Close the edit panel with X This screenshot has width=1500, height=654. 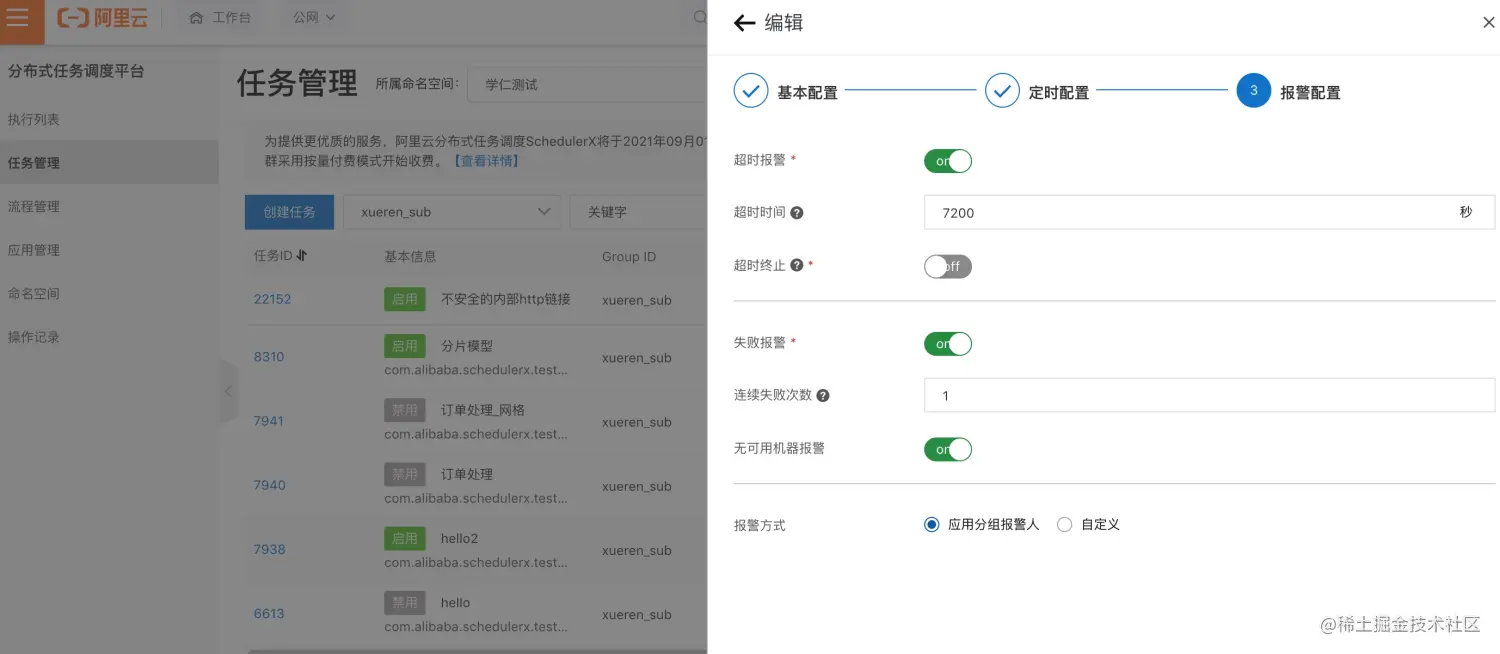(1488, 23)
